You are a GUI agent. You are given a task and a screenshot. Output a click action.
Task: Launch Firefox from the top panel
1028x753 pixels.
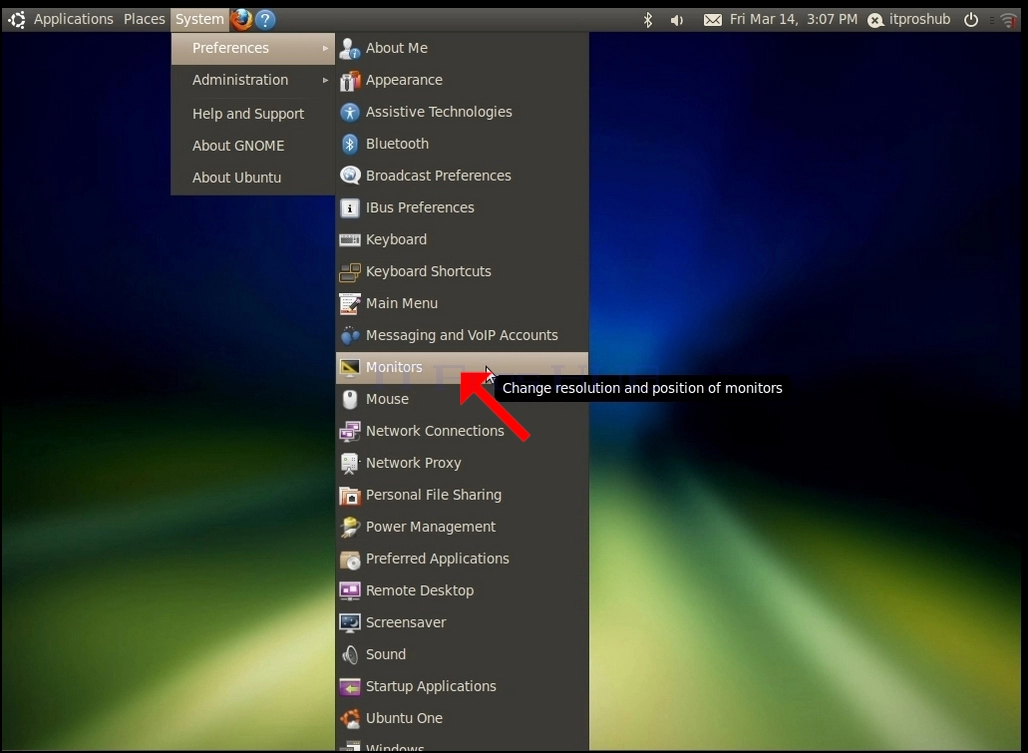tap(241, 20)
